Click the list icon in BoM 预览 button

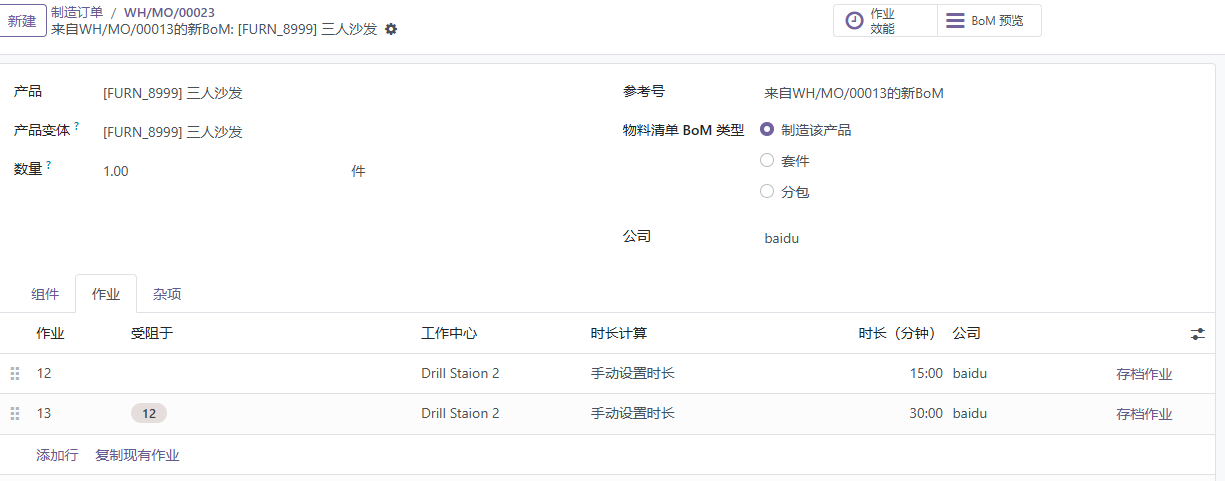click(x=956, y=21)
